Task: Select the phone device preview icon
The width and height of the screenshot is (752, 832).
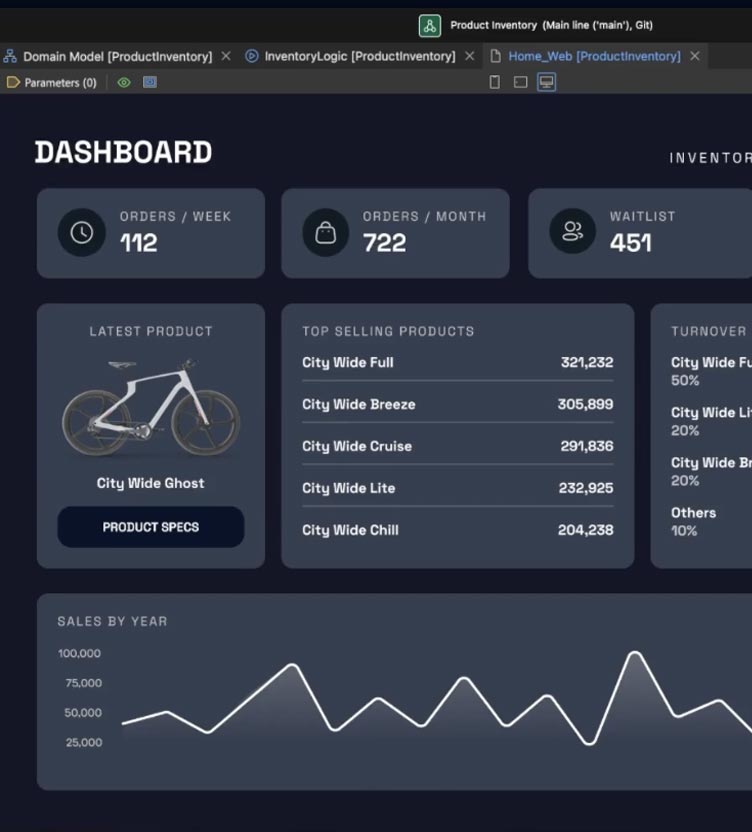Action: 494,82
